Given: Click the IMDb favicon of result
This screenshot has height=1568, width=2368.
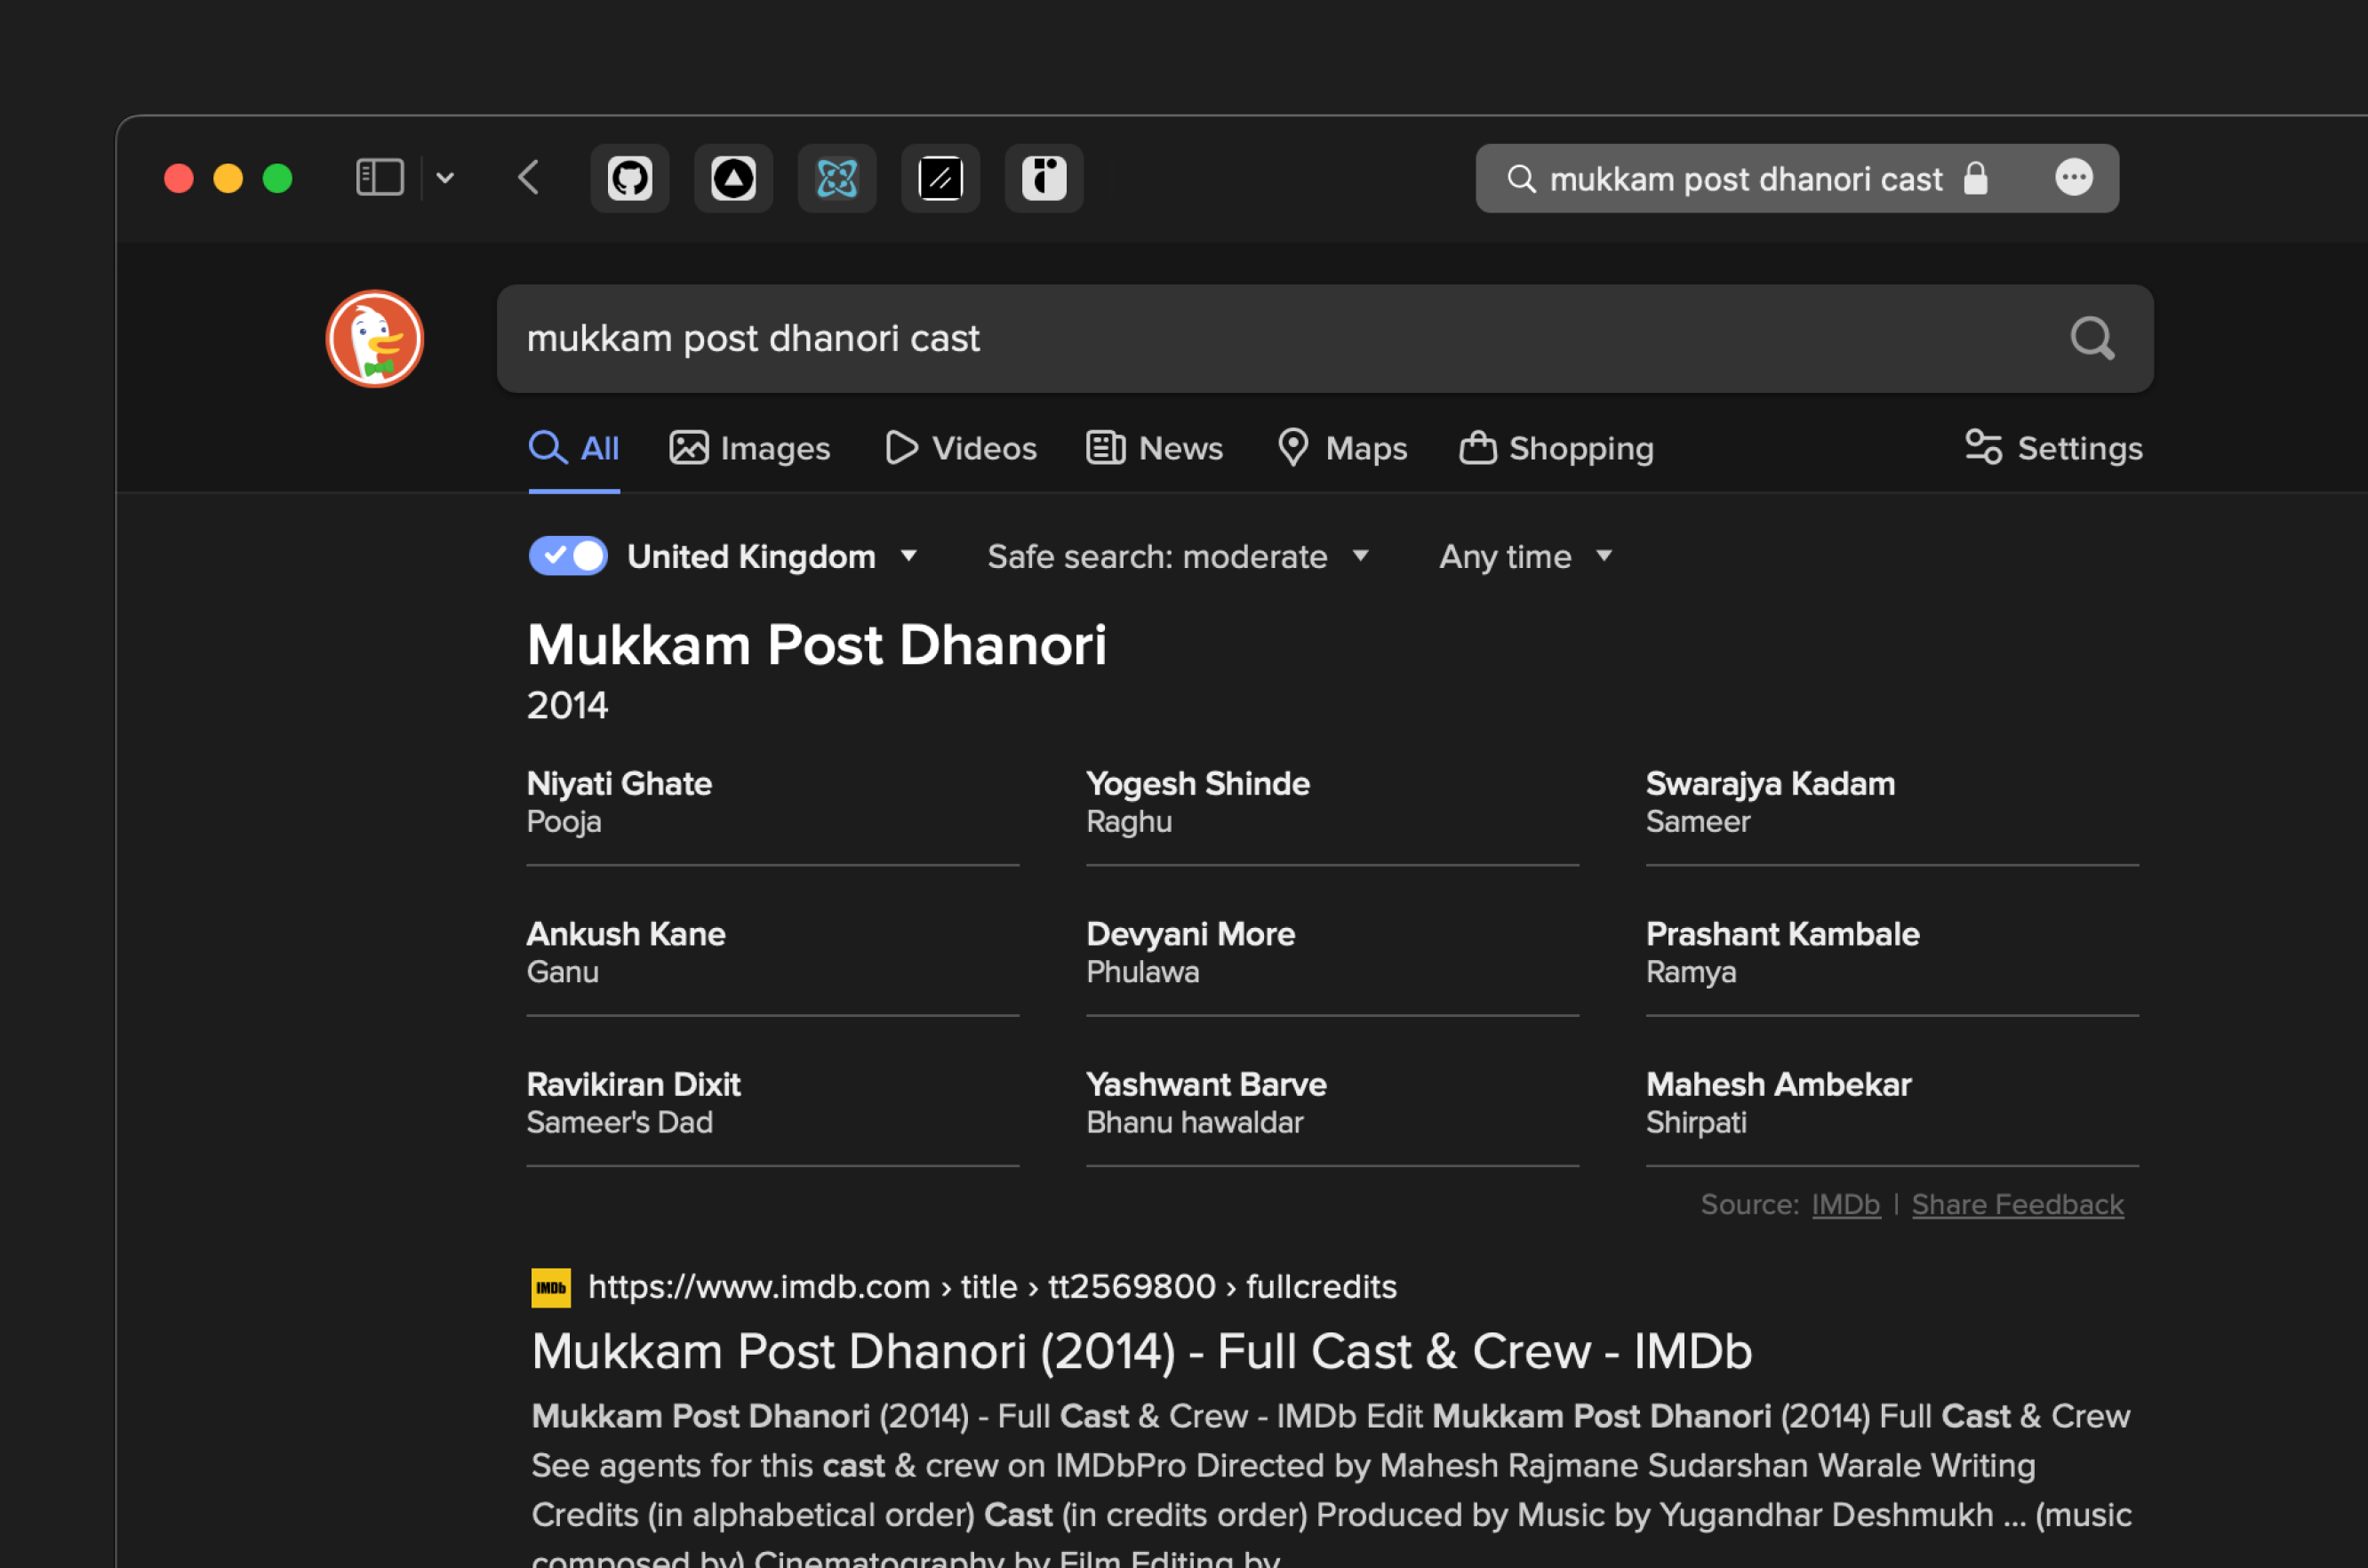Looking at the screenshot, I should pos(551,1288).
